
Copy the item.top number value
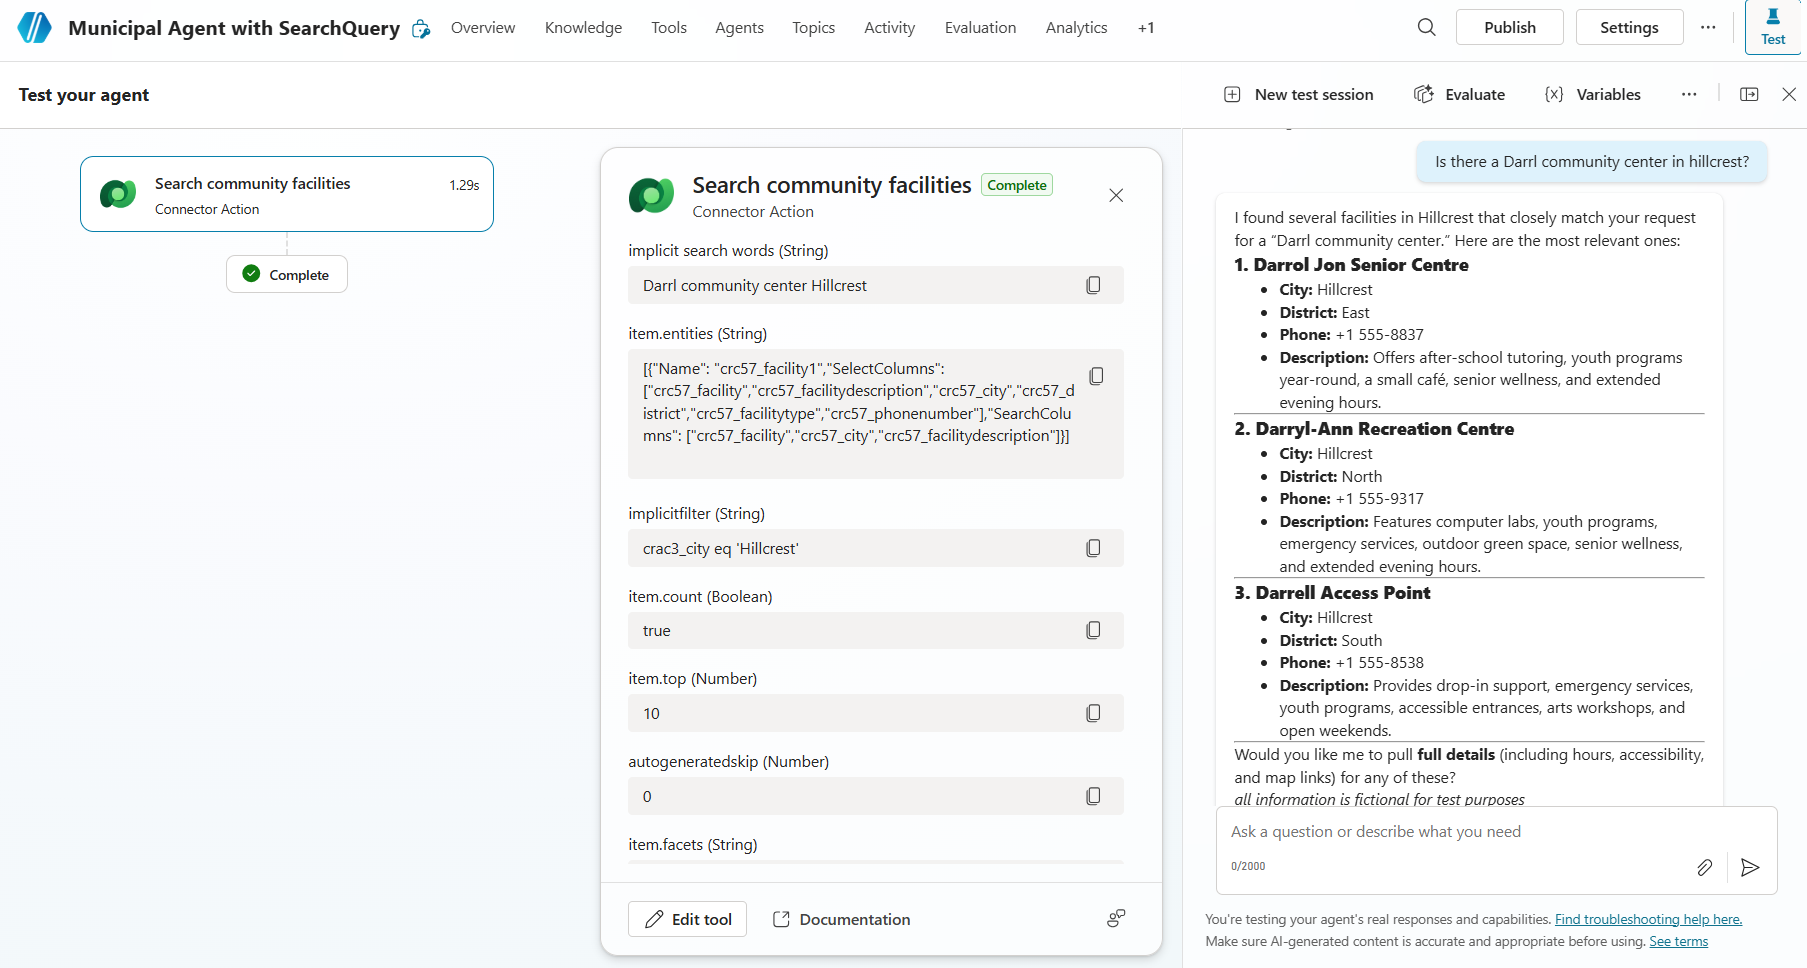(1093, 713)
